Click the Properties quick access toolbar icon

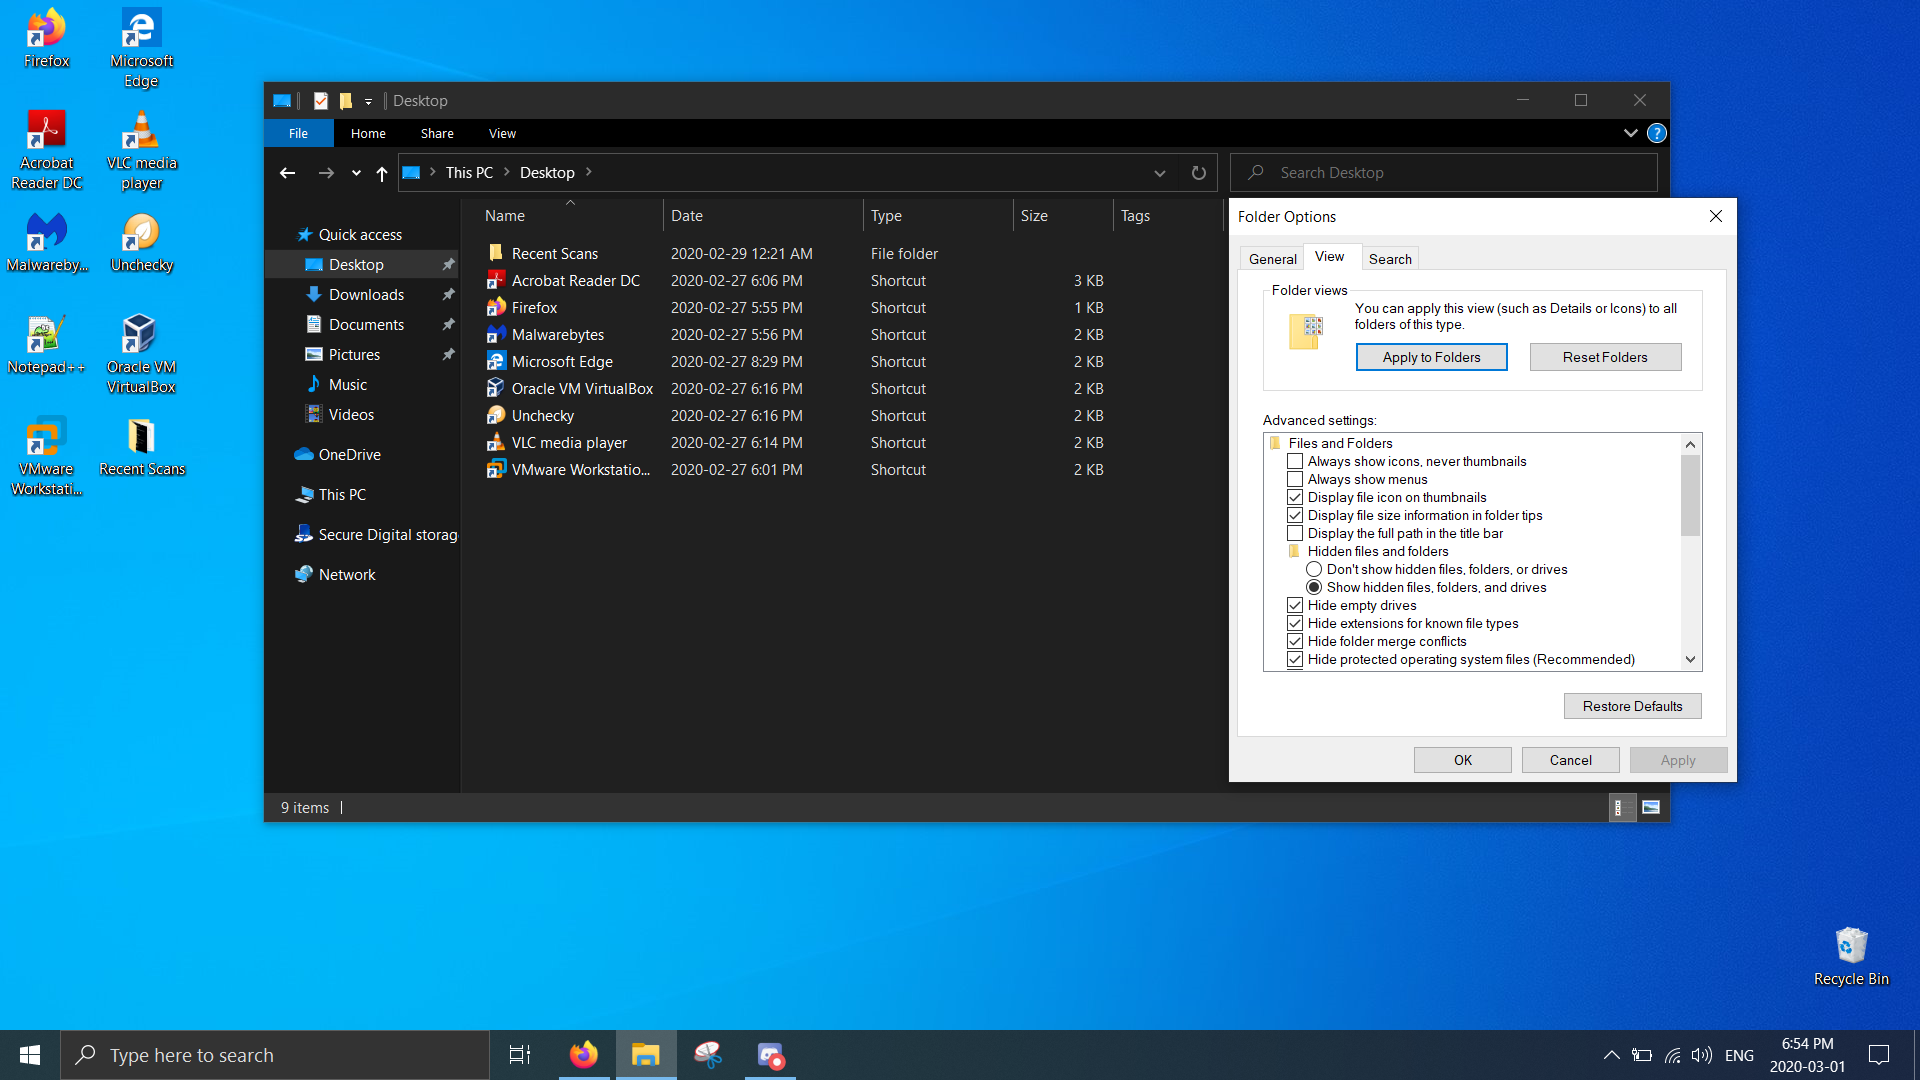pos(320,101)
